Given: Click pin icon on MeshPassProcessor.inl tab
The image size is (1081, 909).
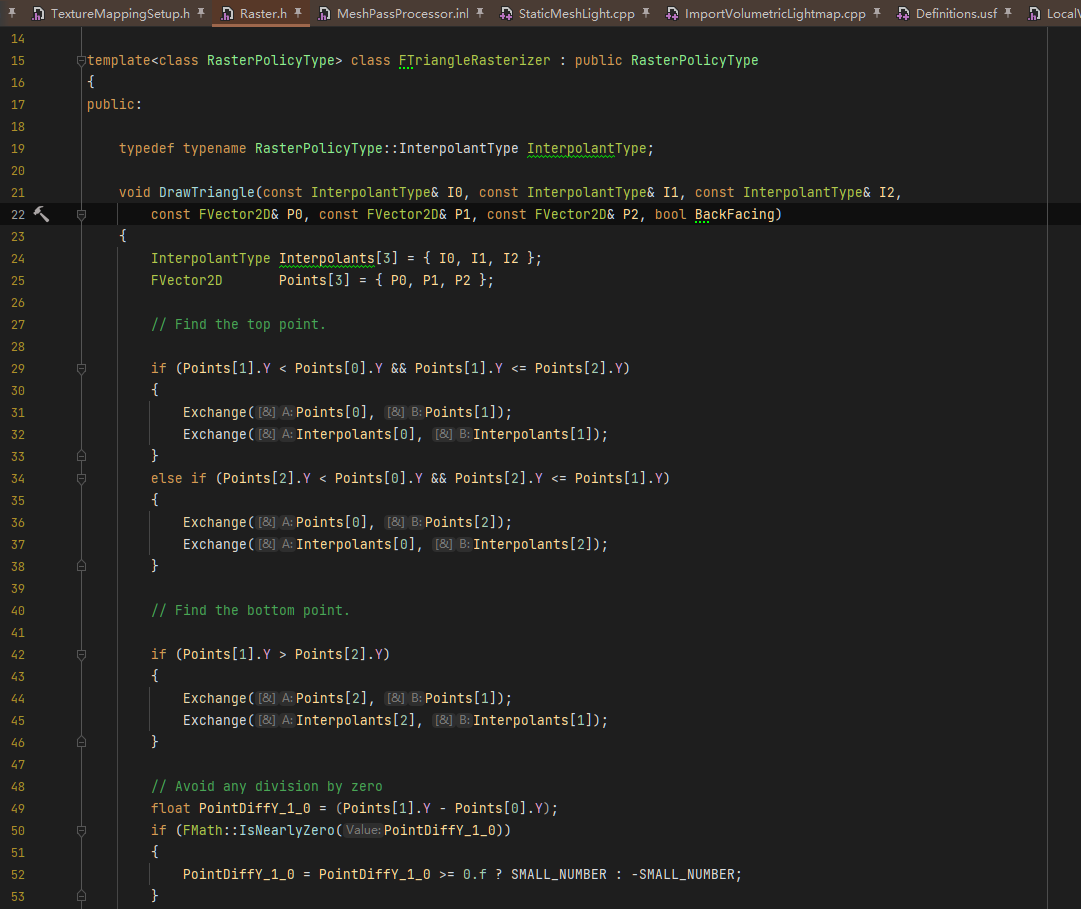Looking at the screenshot, I should (480, 13).
